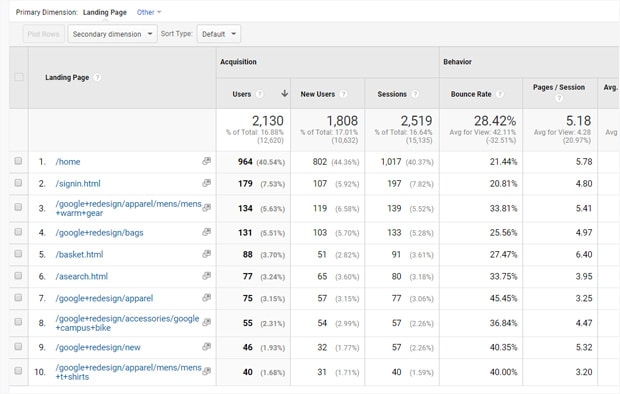620x394 pixels.
Task: Sort table by Sessions column header
Action: pyautogui.click(x=392, y=94)
